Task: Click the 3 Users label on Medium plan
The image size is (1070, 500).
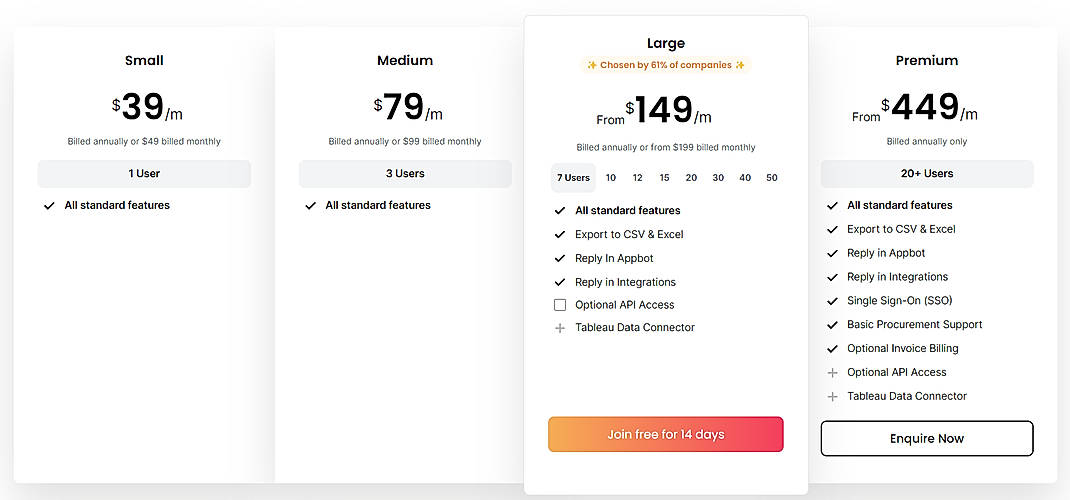Action: (405, 174)
